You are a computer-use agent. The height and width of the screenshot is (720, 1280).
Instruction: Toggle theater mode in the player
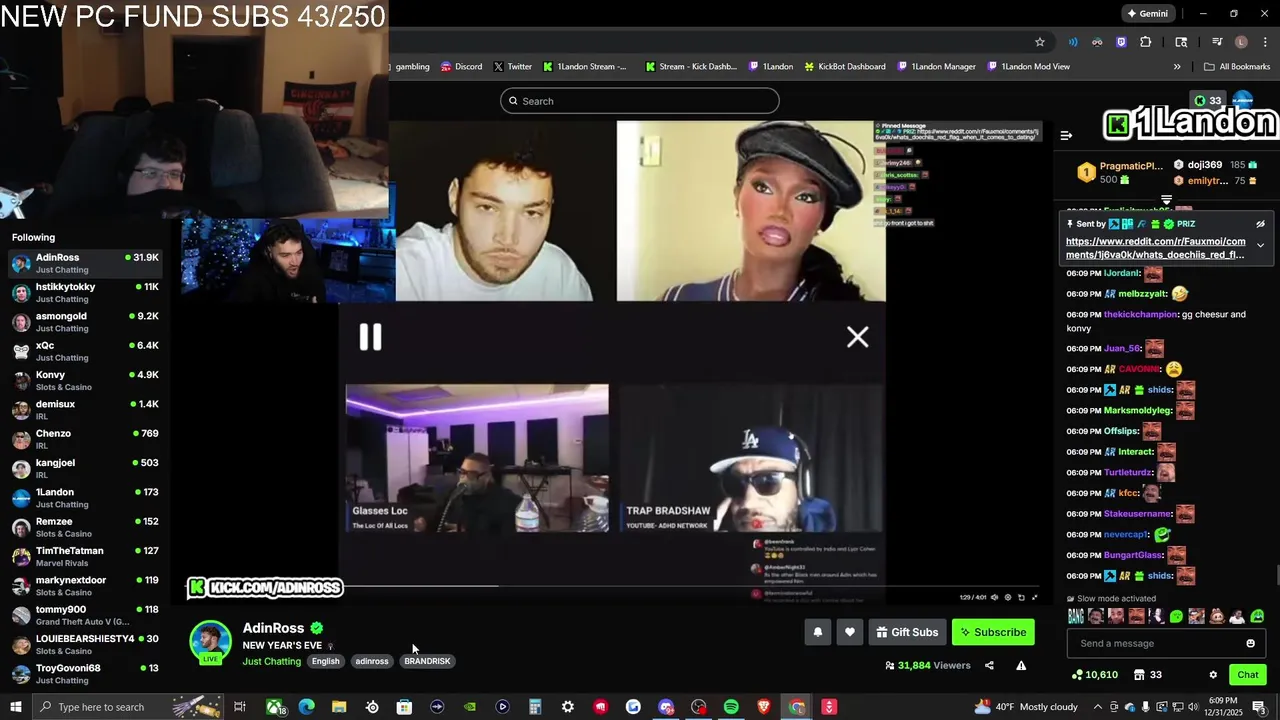1021,597
